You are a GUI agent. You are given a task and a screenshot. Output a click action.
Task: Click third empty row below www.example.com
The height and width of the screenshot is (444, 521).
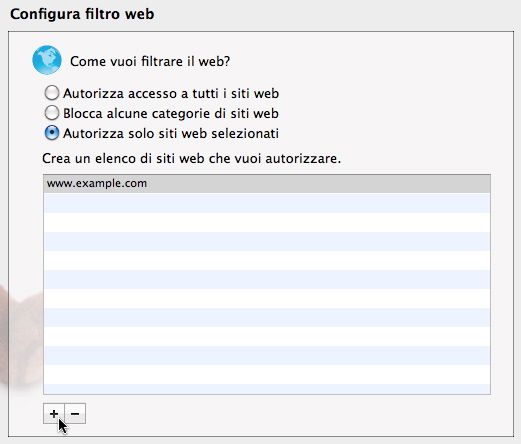pos(267,241)
